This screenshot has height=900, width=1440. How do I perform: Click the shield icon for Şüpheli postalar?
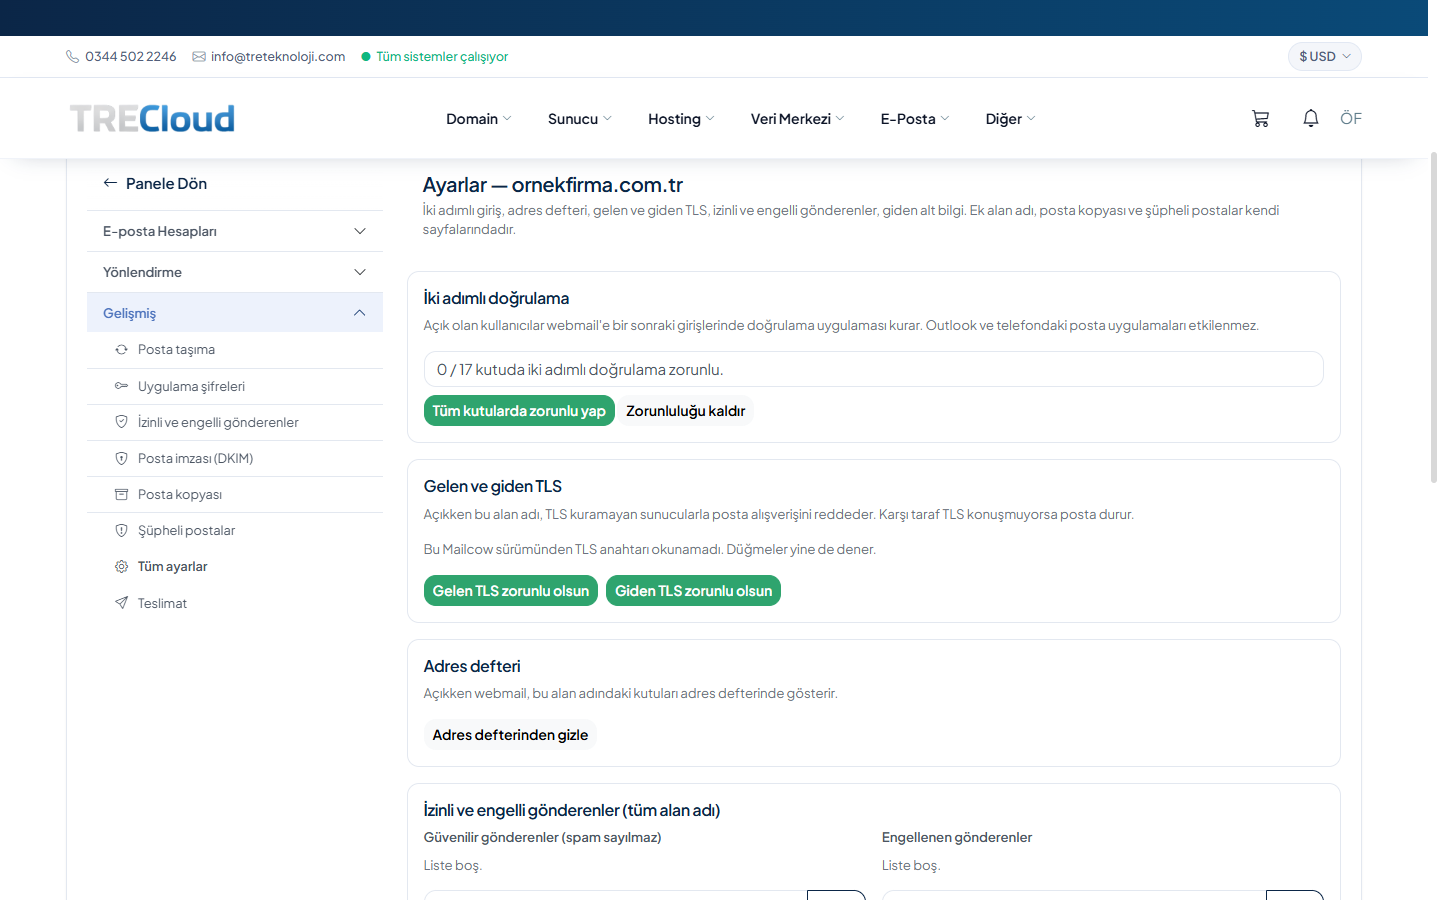121,530
